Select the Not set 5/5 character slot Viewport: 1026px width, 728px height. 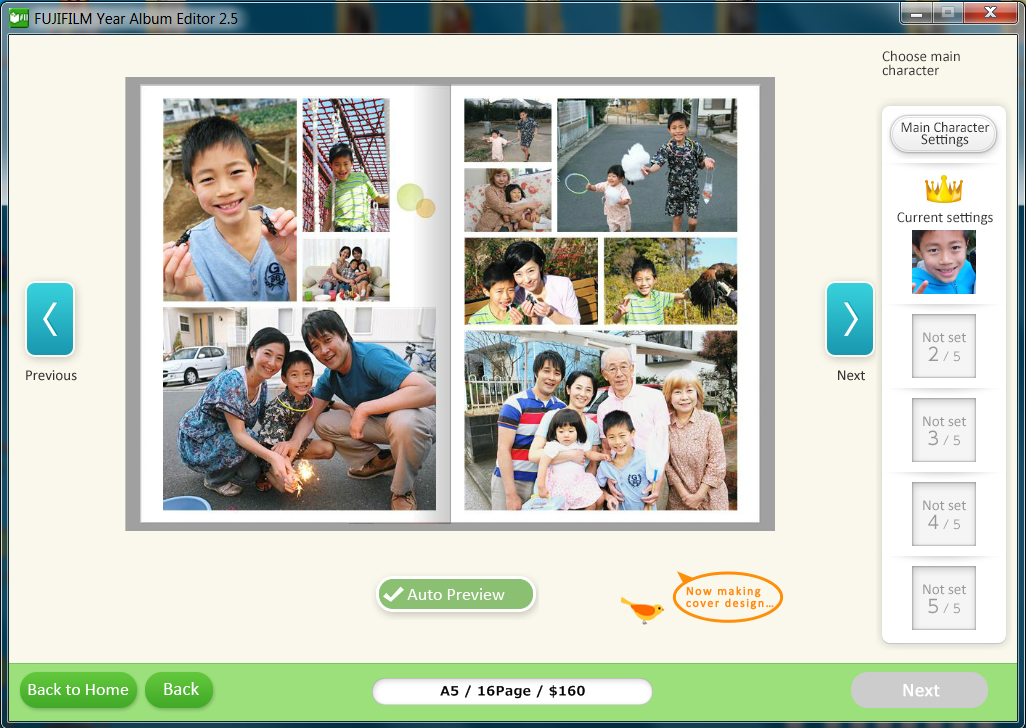(944, 598)
